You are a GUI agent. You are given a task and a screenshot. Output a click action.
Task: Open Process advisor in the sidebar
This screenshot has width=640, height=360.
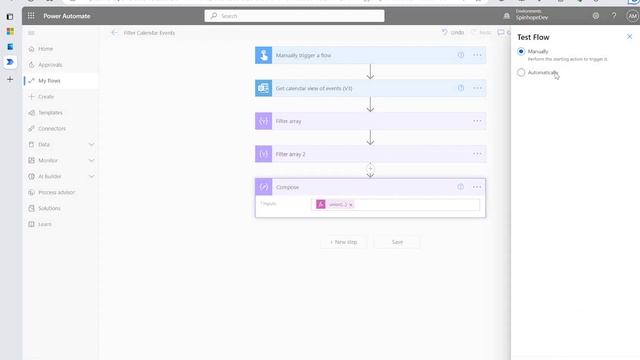click(x=60, y=192)
